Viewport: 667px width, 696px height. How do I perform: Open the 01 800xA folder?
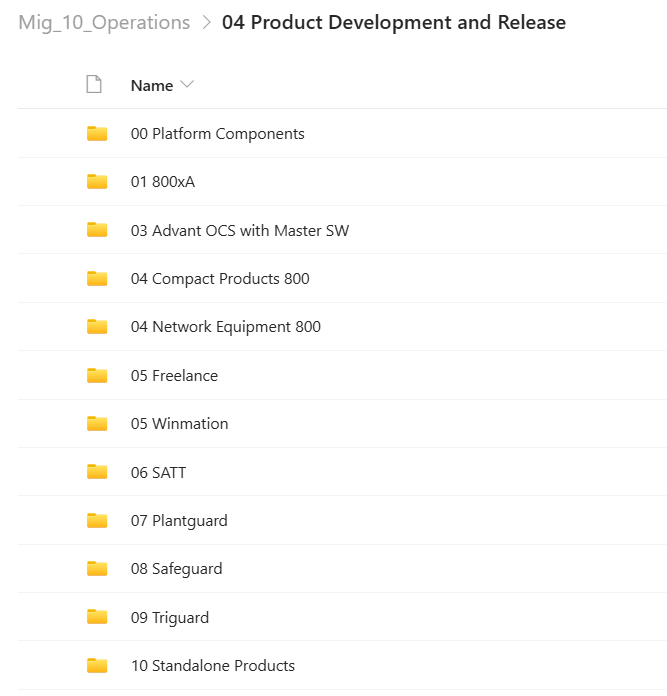pos(163,182)
